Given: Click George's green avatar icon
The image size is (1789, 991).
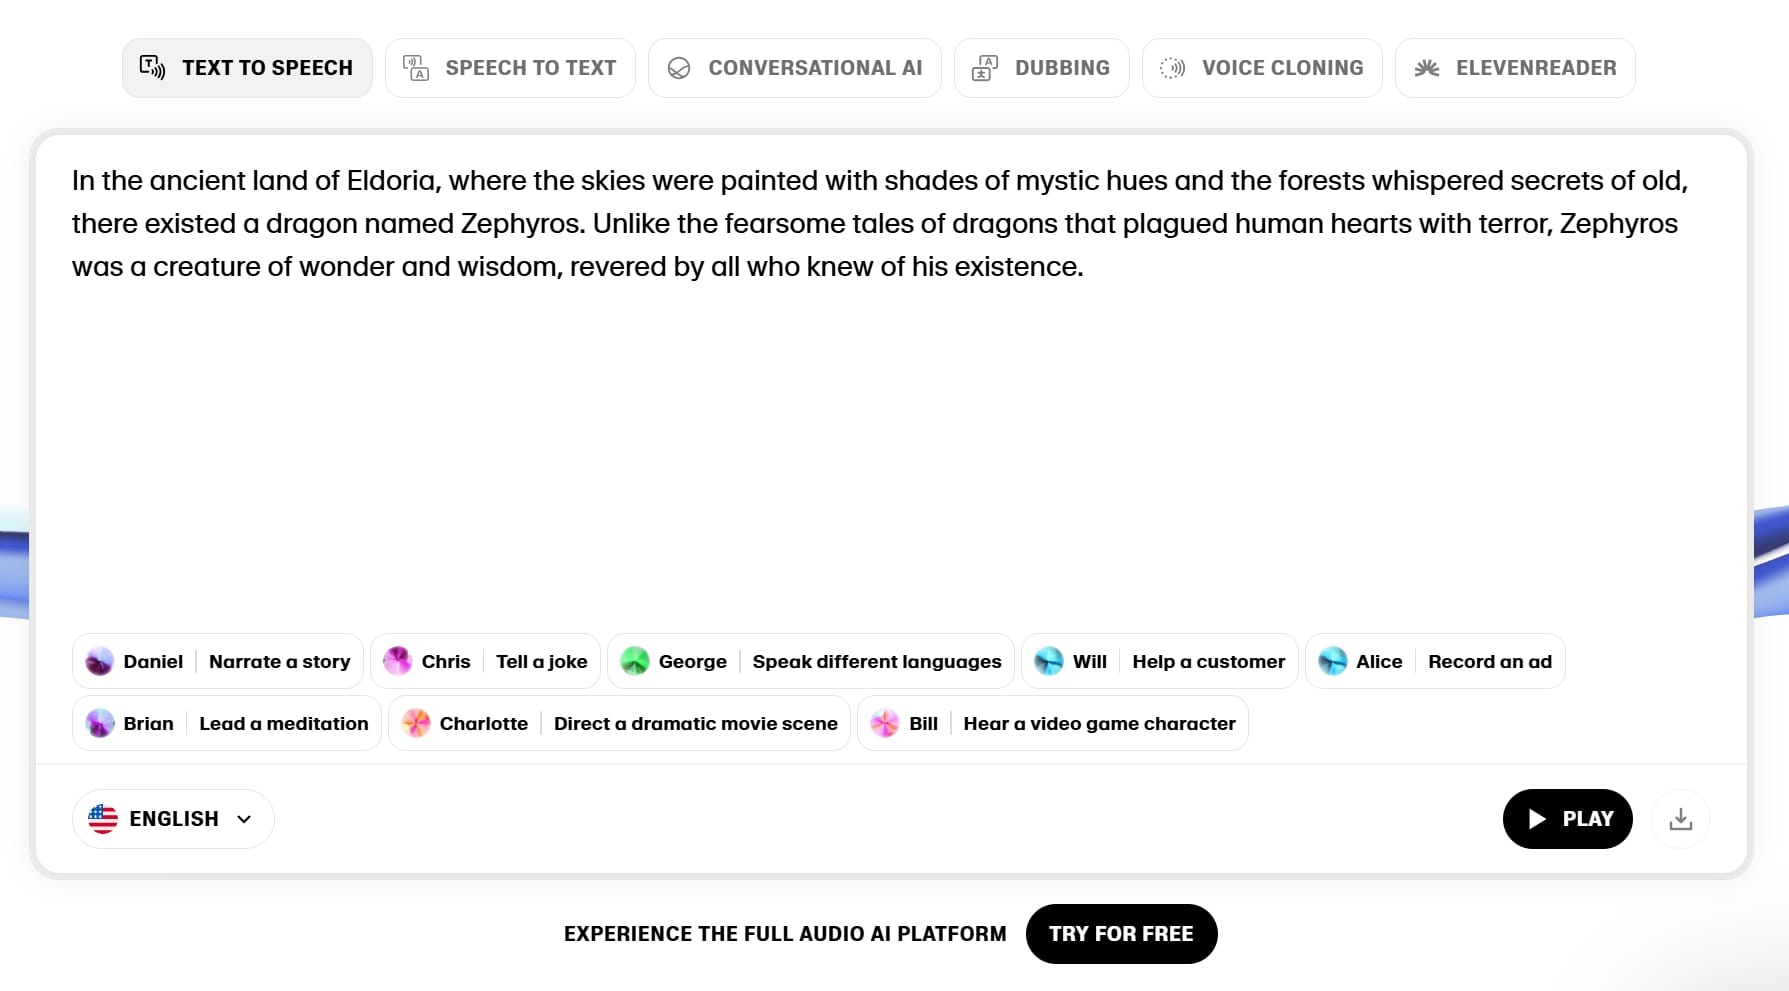Looking at the screenshot, I should point(635,661).
